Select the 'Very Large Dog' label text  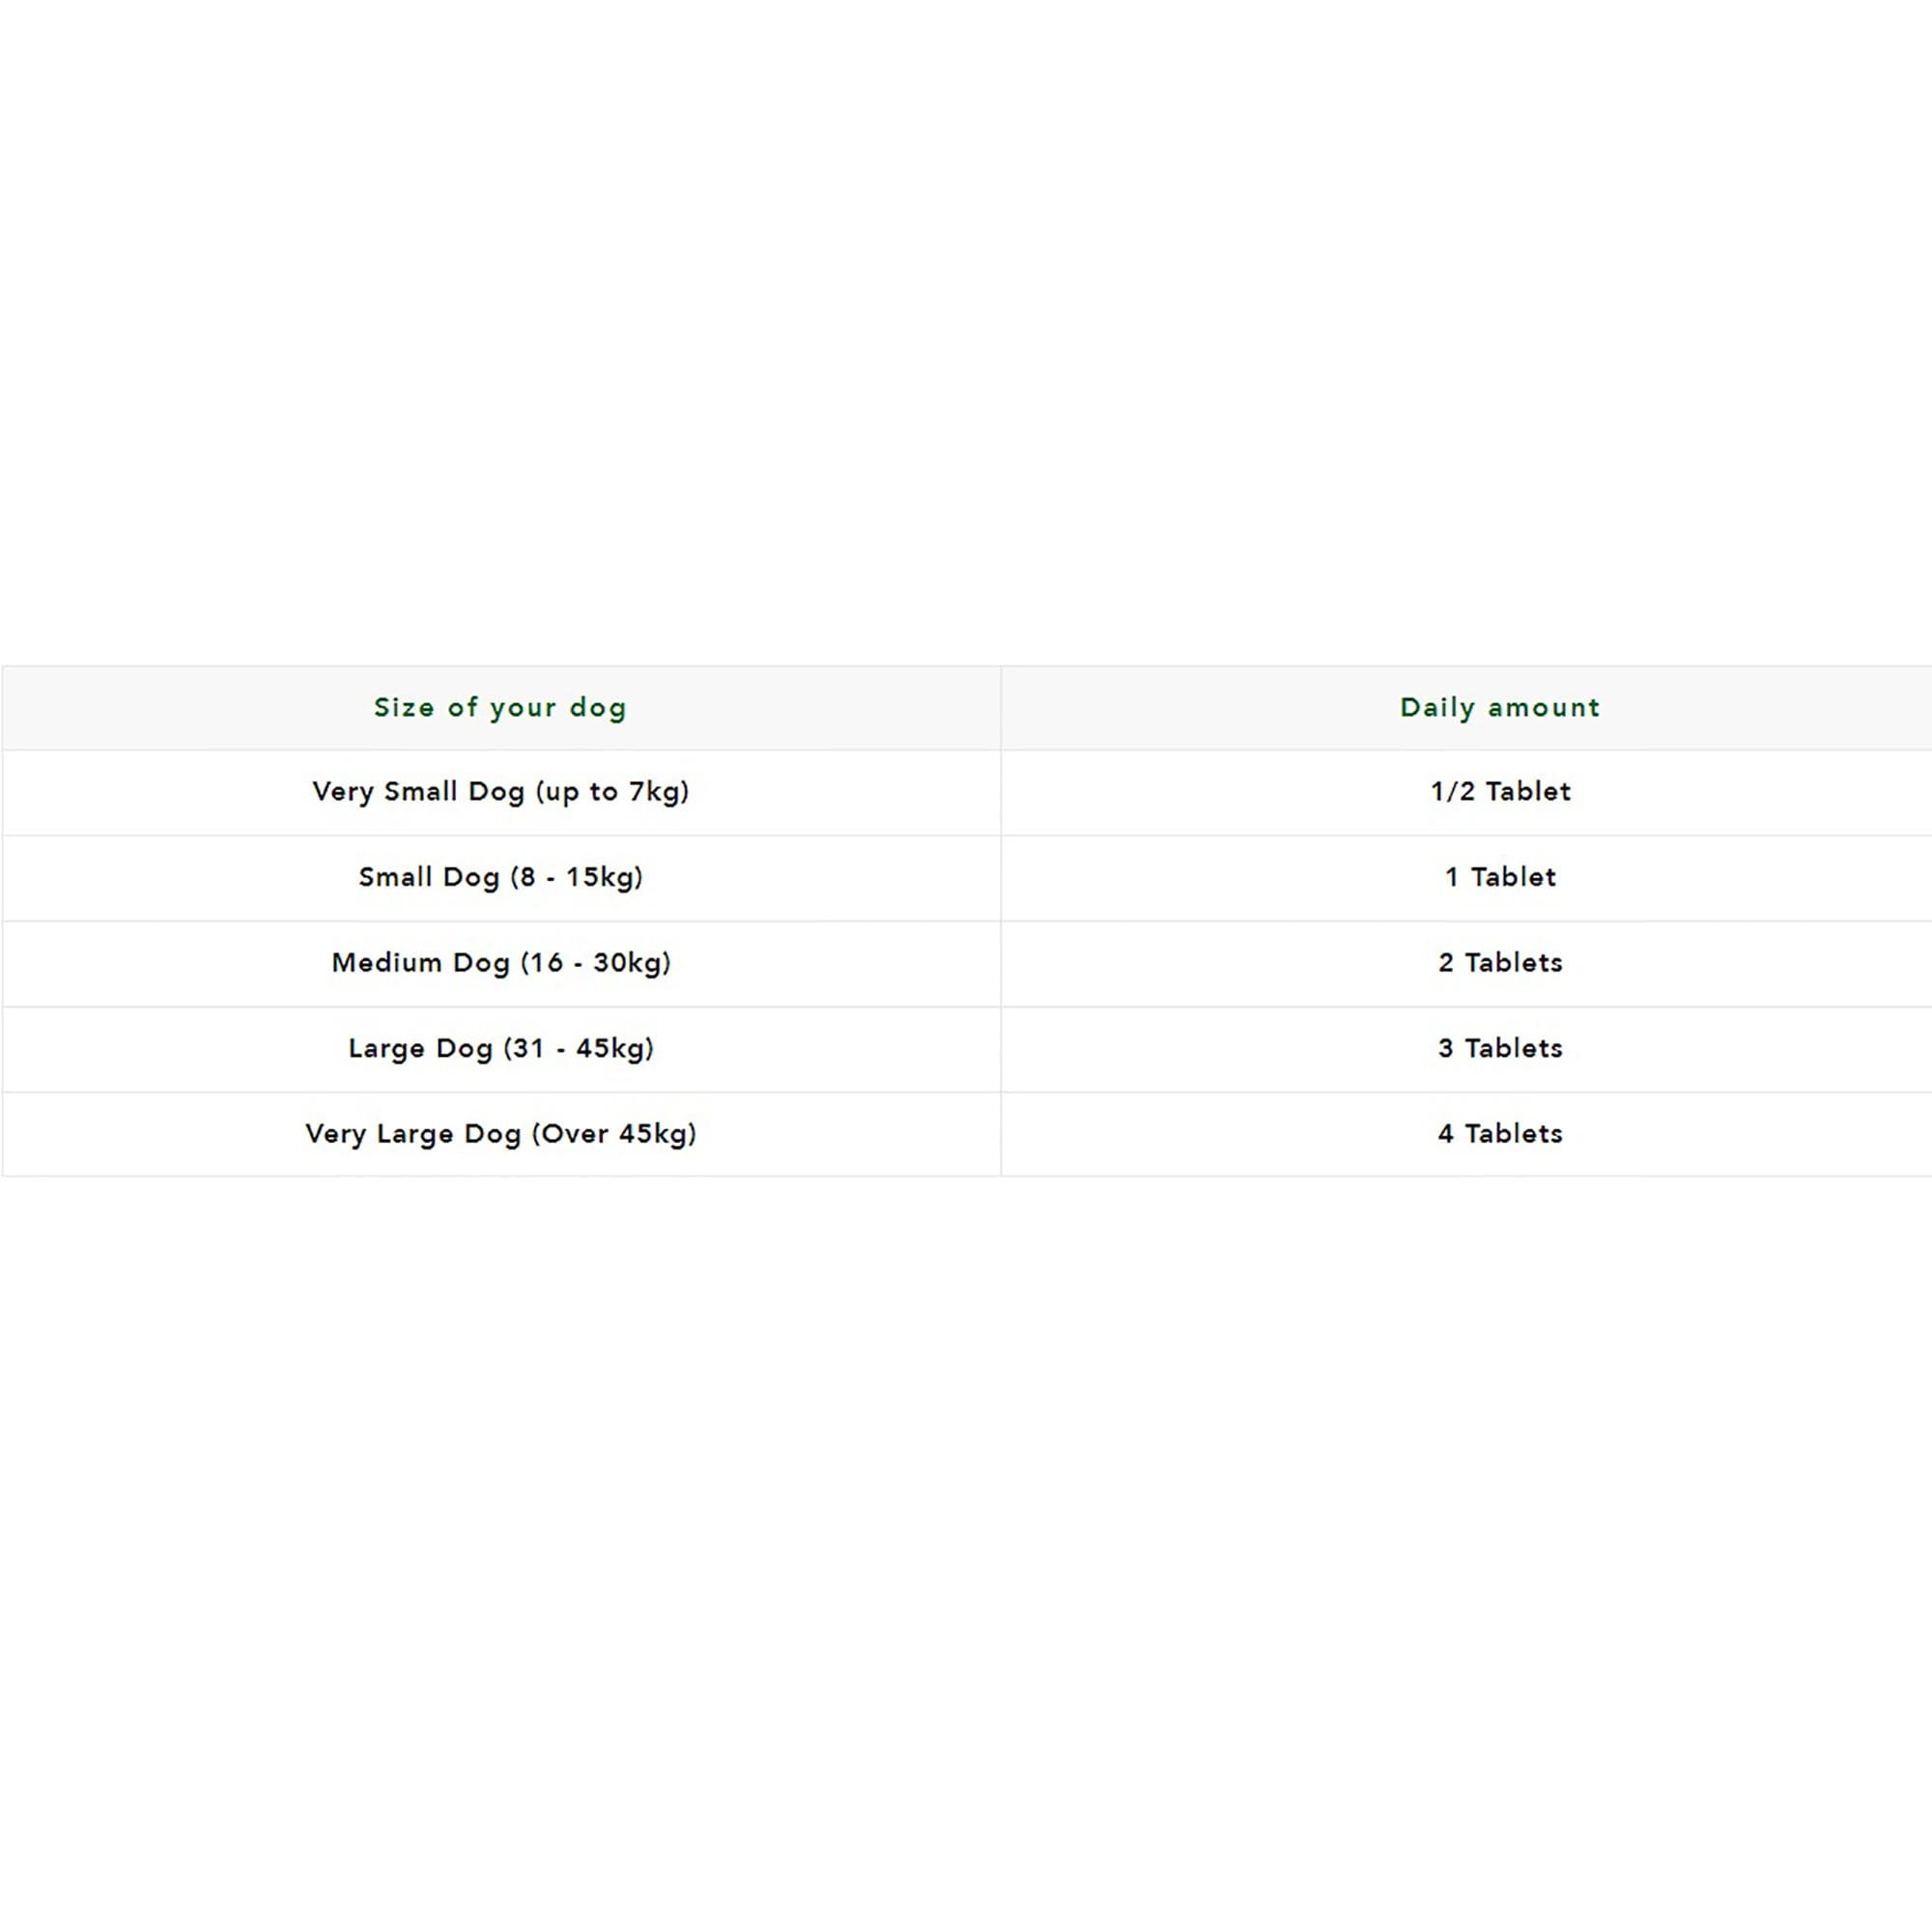pos(413,1134)
